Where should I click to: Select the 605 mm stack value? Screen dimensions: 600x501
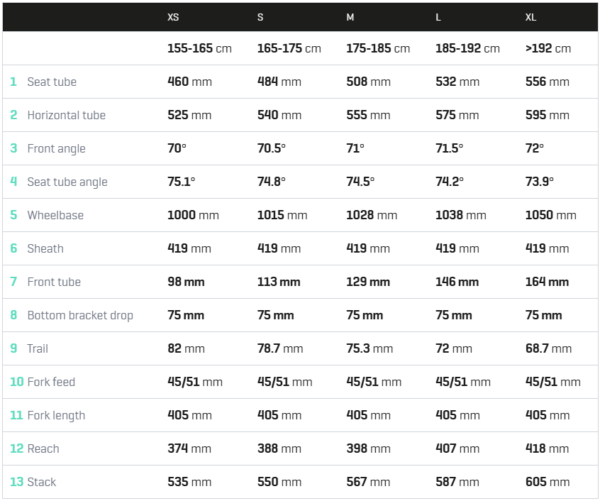point(547,482)
